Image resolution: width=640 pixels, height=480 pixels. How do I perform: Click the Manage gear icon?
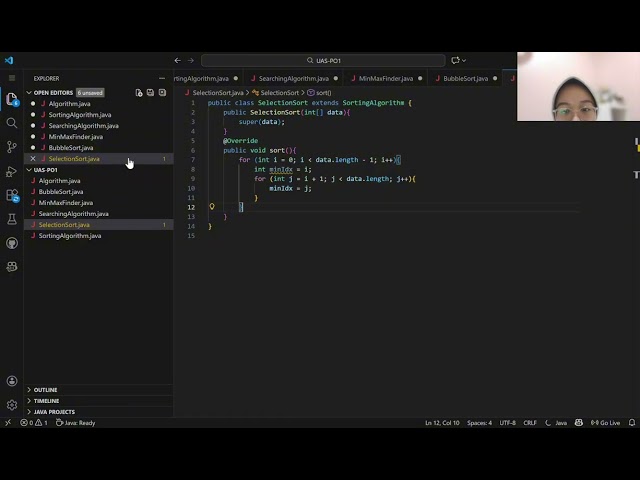[x=12, y=405]
